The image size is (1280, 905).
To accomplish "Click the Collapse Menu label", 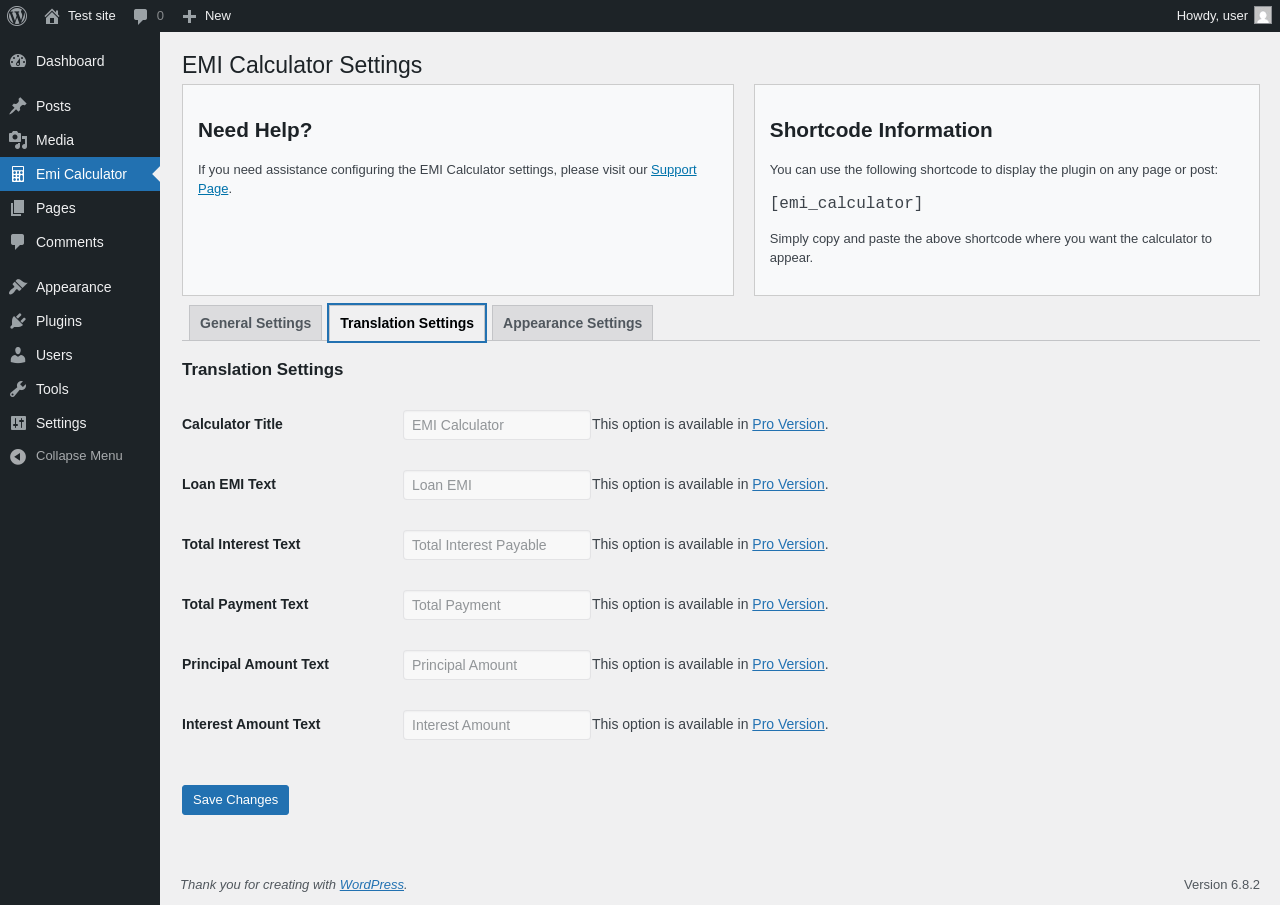I will [x=79, y=456].
